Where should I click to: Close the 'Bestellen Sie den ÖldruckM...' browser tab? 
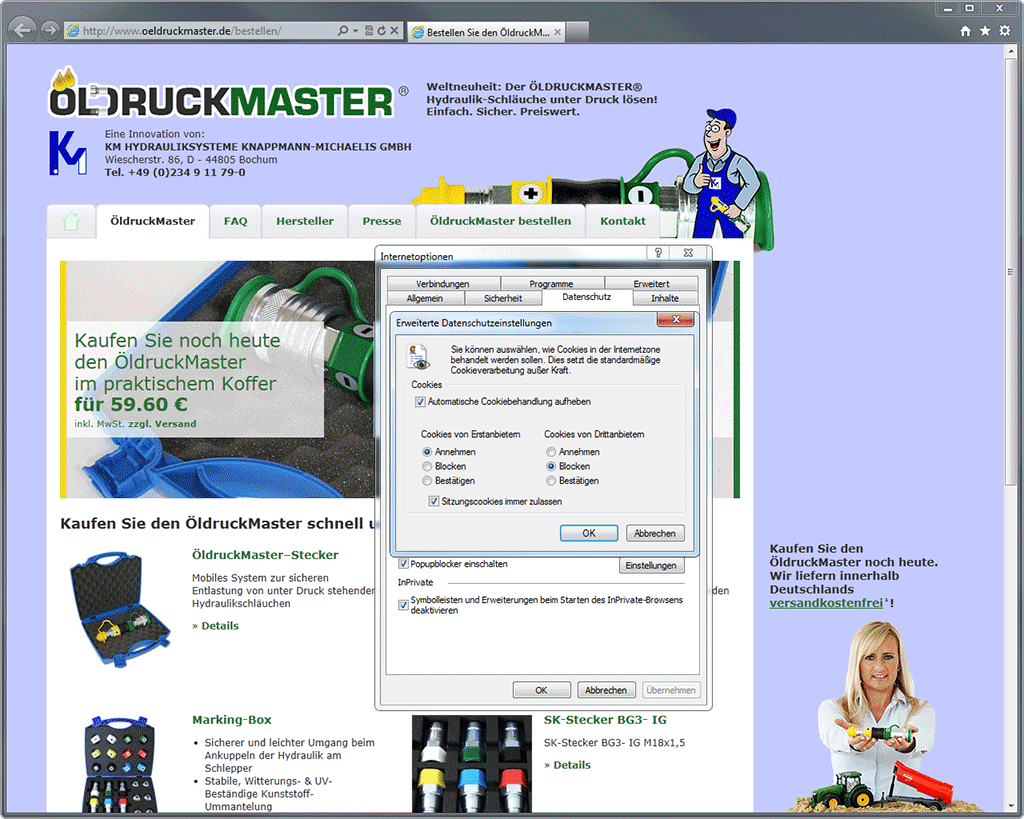[558, 31]
